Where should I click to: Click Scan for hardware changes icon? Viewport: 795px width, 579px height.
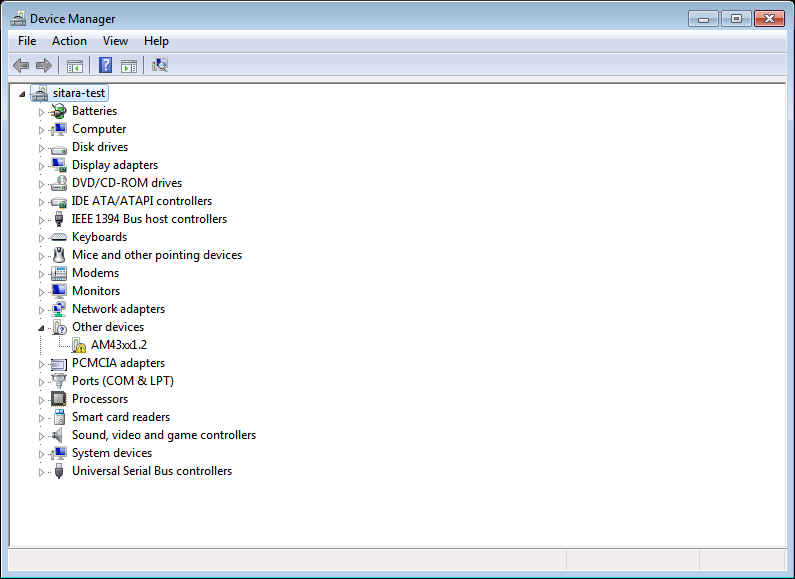pyautogui.click(x=160, y=65)
